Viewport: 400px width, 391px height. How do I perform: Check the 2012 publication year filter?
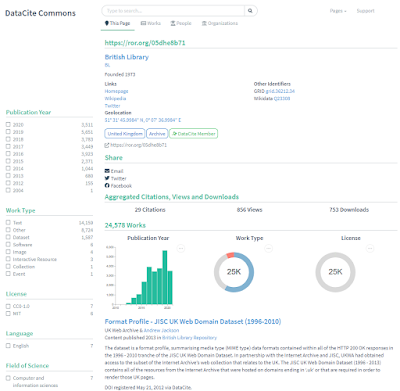click(x=8, y=183)
